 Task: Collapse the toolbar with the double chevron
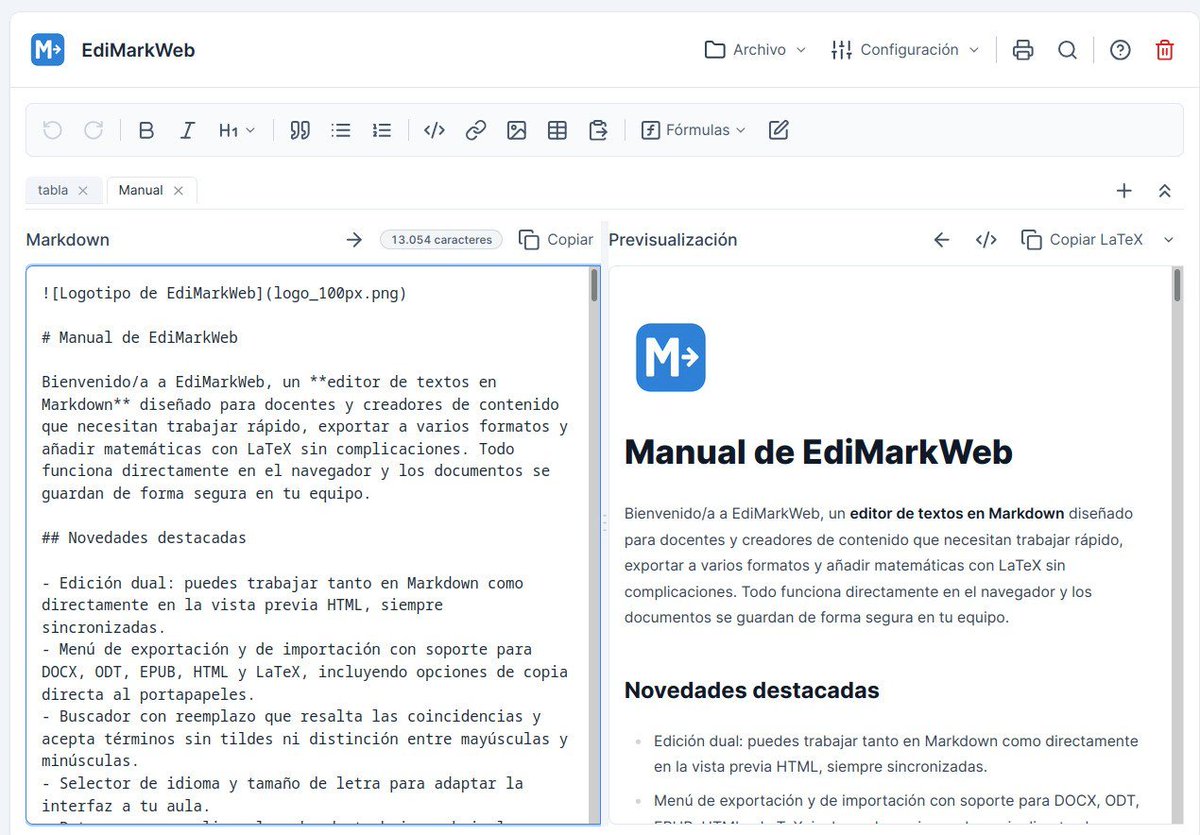[1164, 190]
